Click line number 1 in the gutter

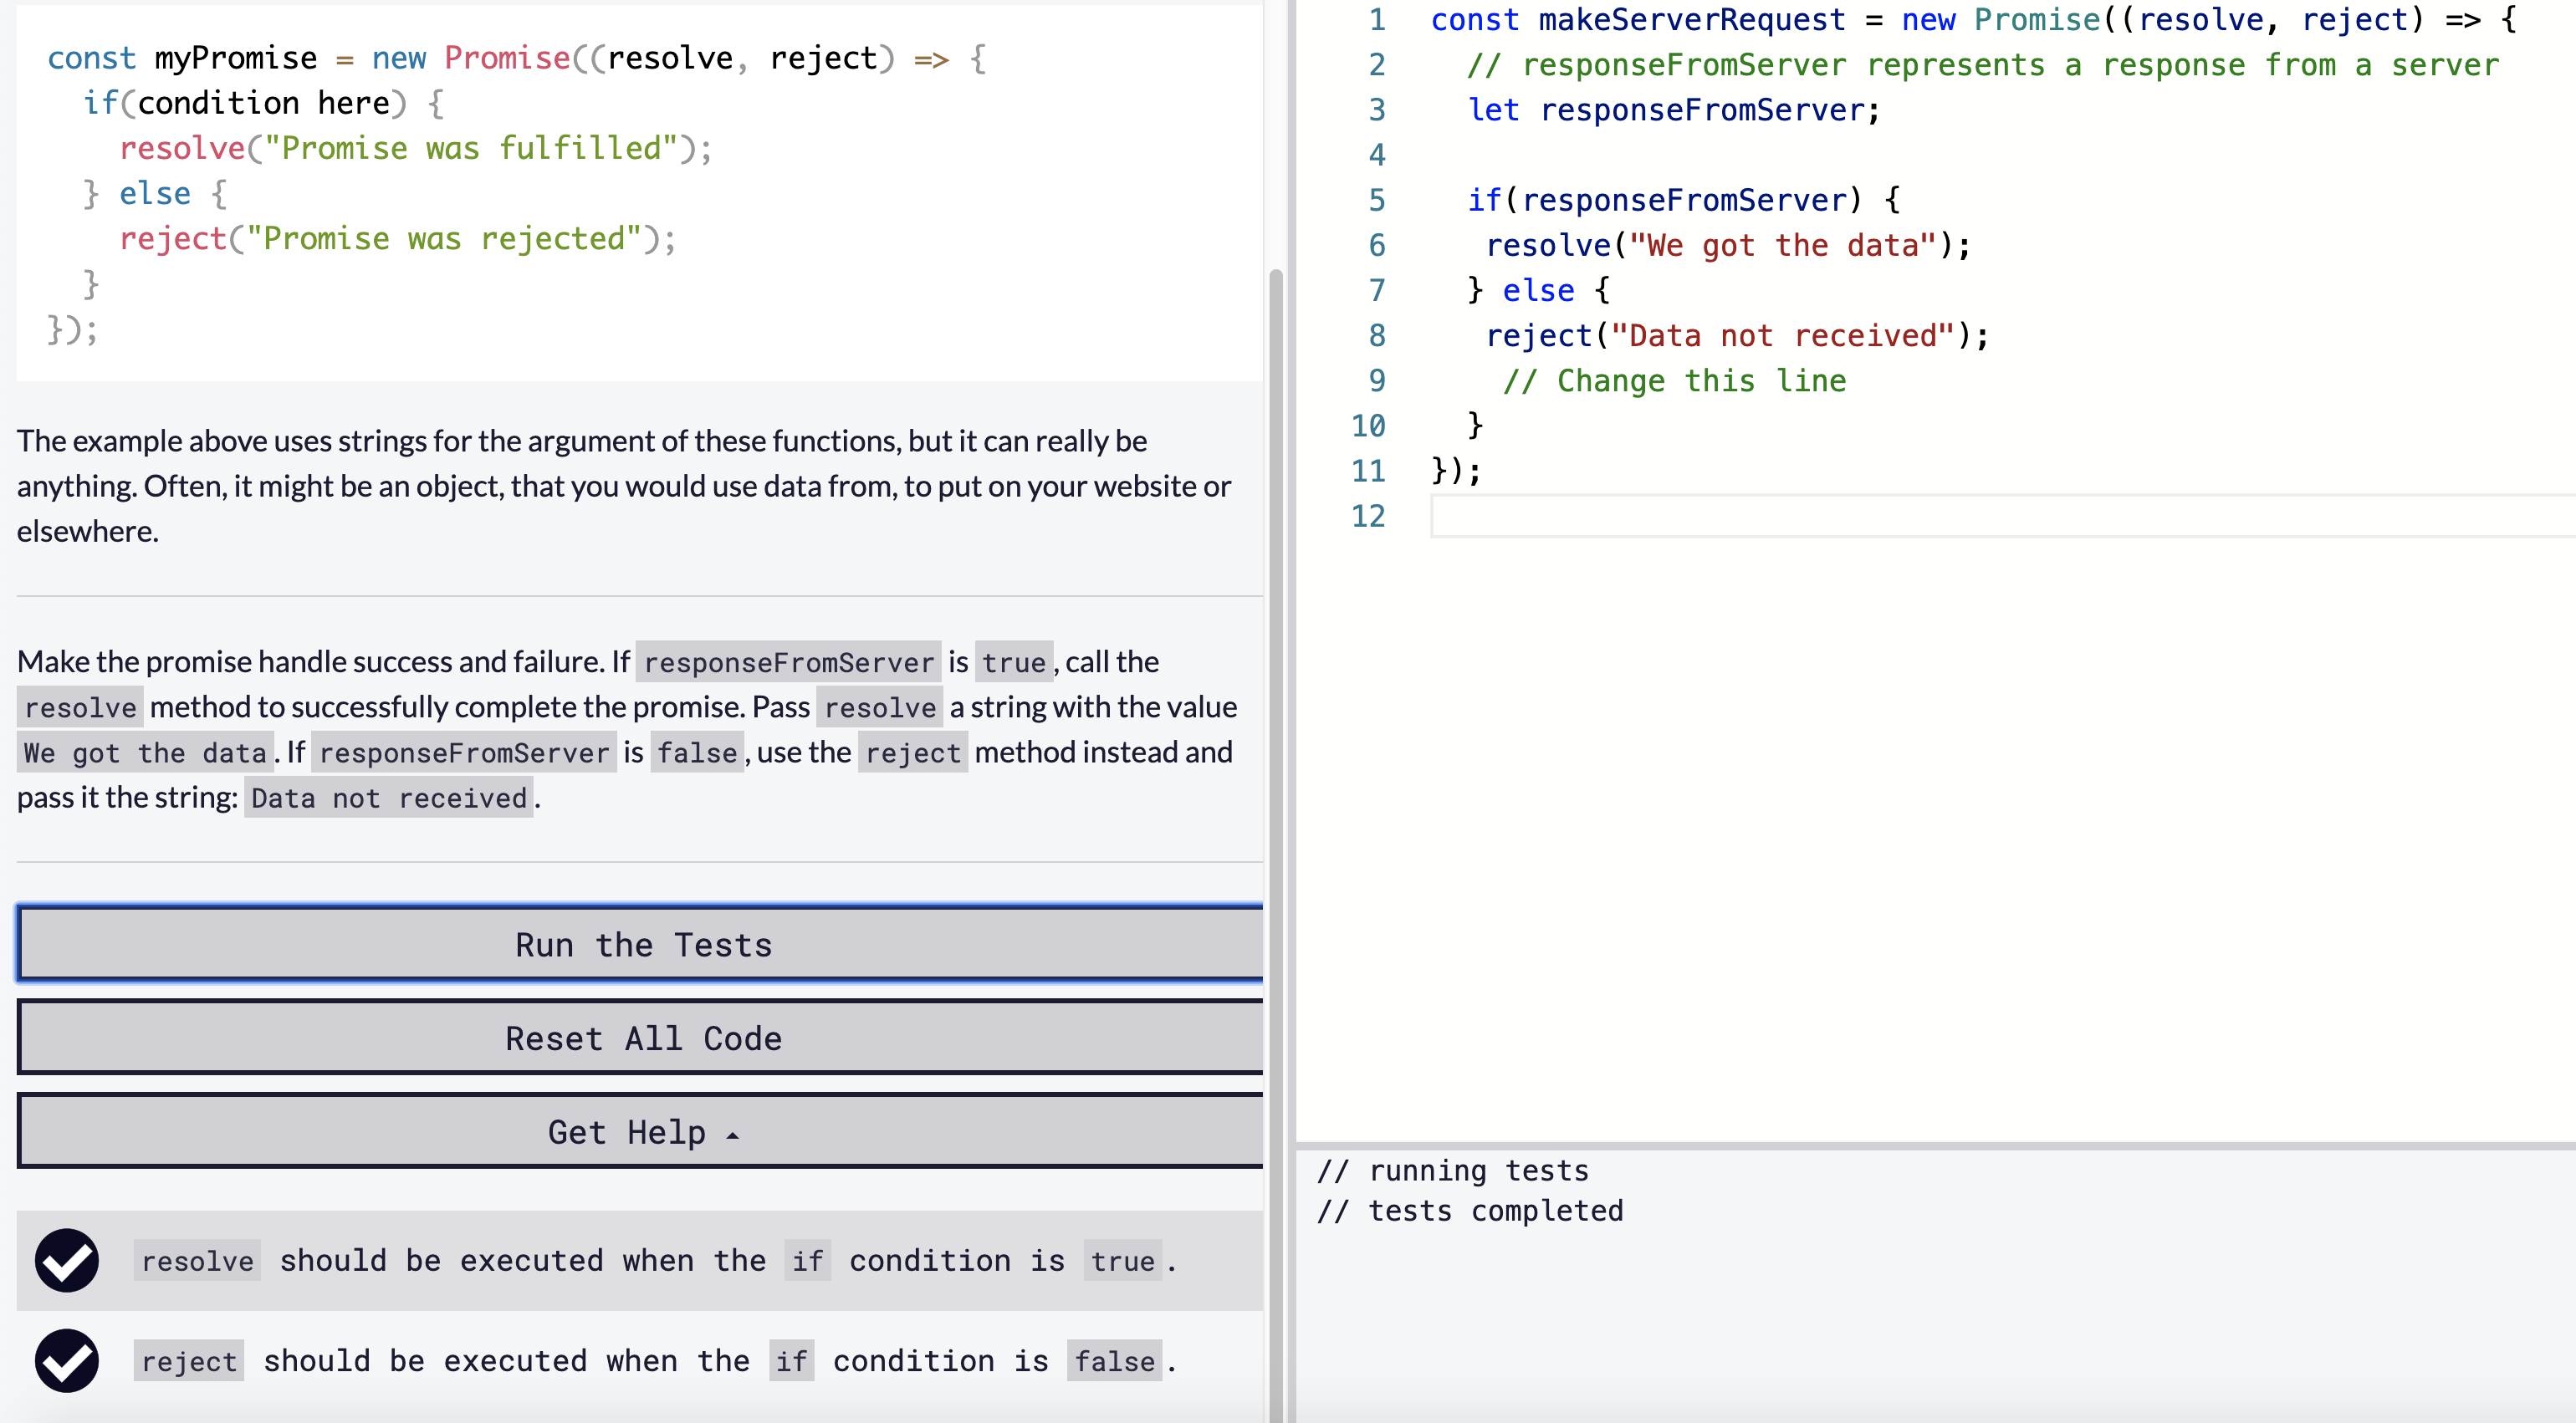[x=1376, y=20]
